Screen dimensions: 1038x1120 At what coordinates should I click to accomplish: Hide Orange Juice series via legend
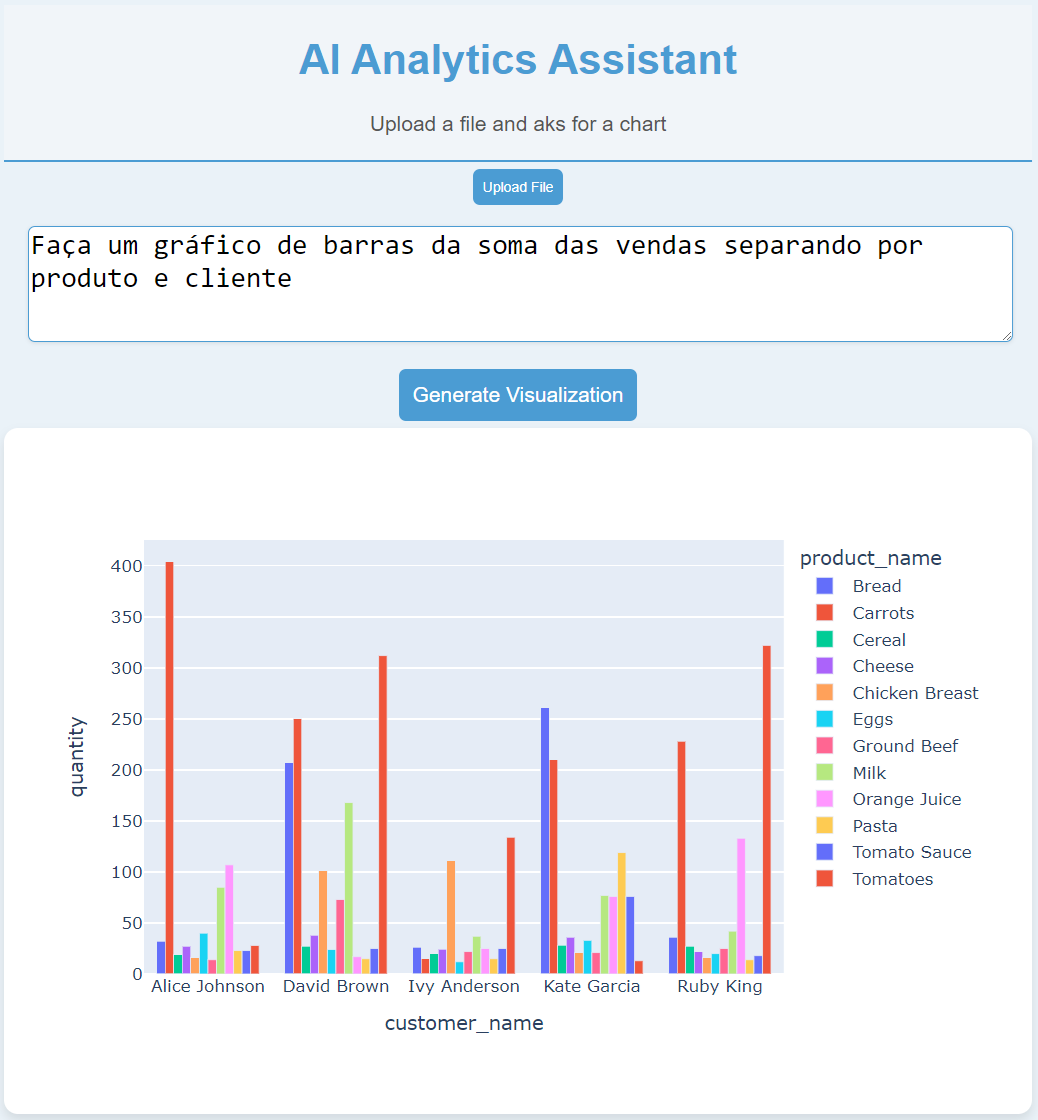[x=906, y=799]
